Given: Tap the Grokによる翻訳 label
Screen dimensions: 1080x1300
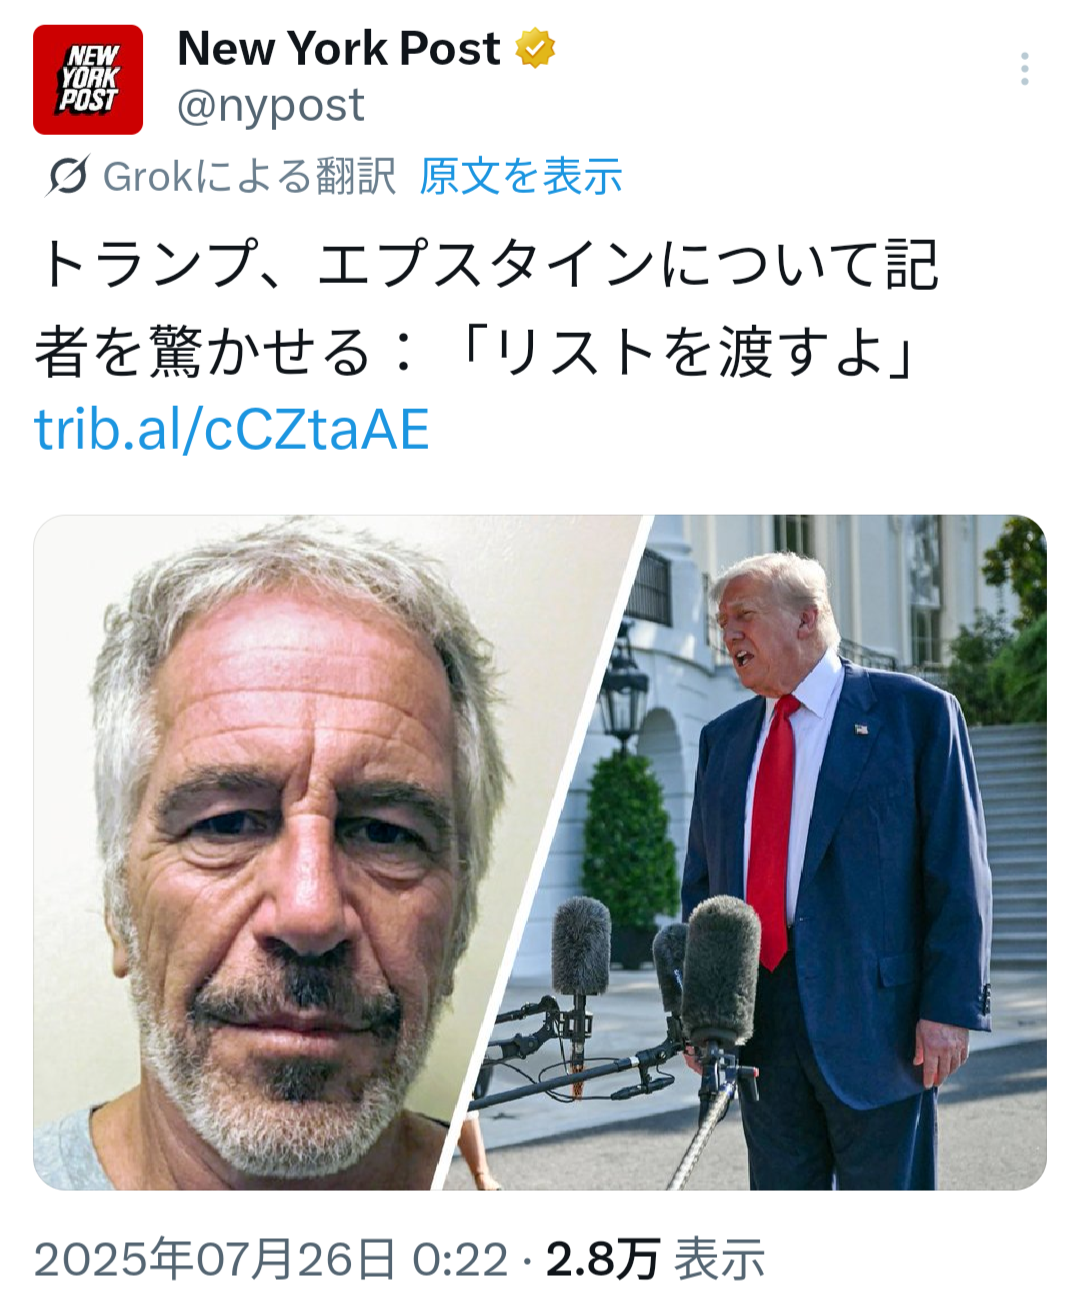Looking at the screenshot, I should [x=250, y=176].
